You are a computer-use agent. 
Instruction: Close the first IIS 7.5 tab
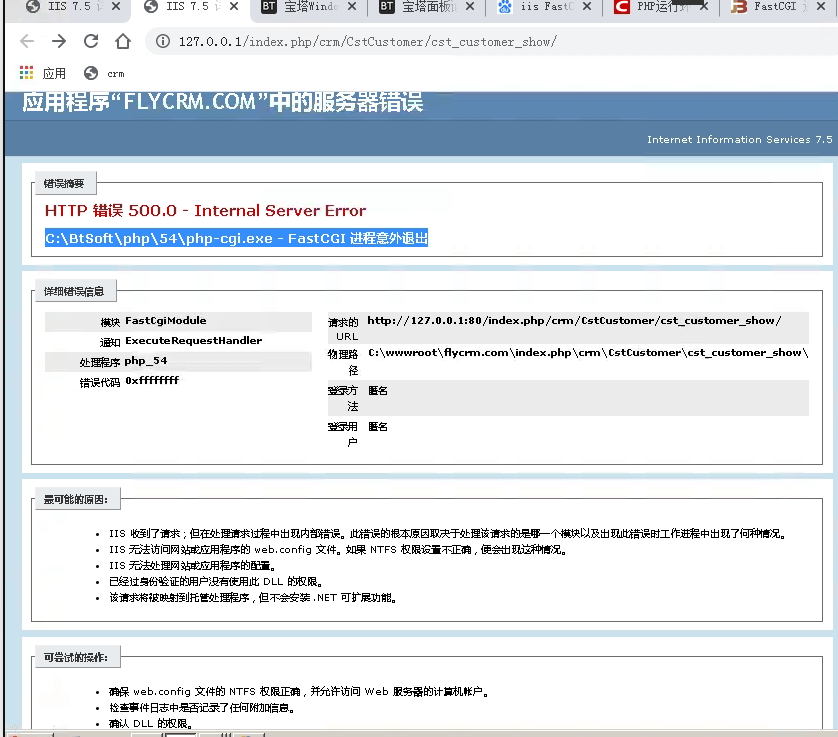(116, 6)
